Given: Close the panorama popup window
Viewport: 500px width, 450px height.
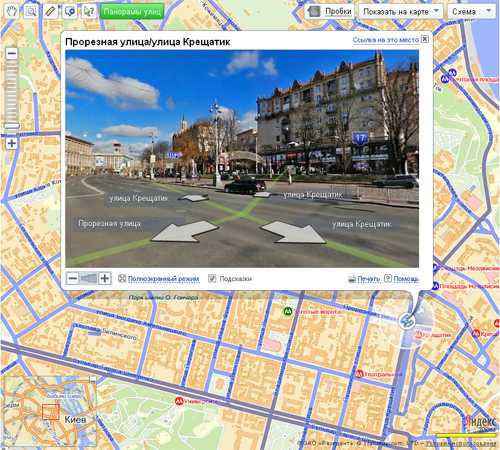Looking at the screenshot, I should point(425,39).
